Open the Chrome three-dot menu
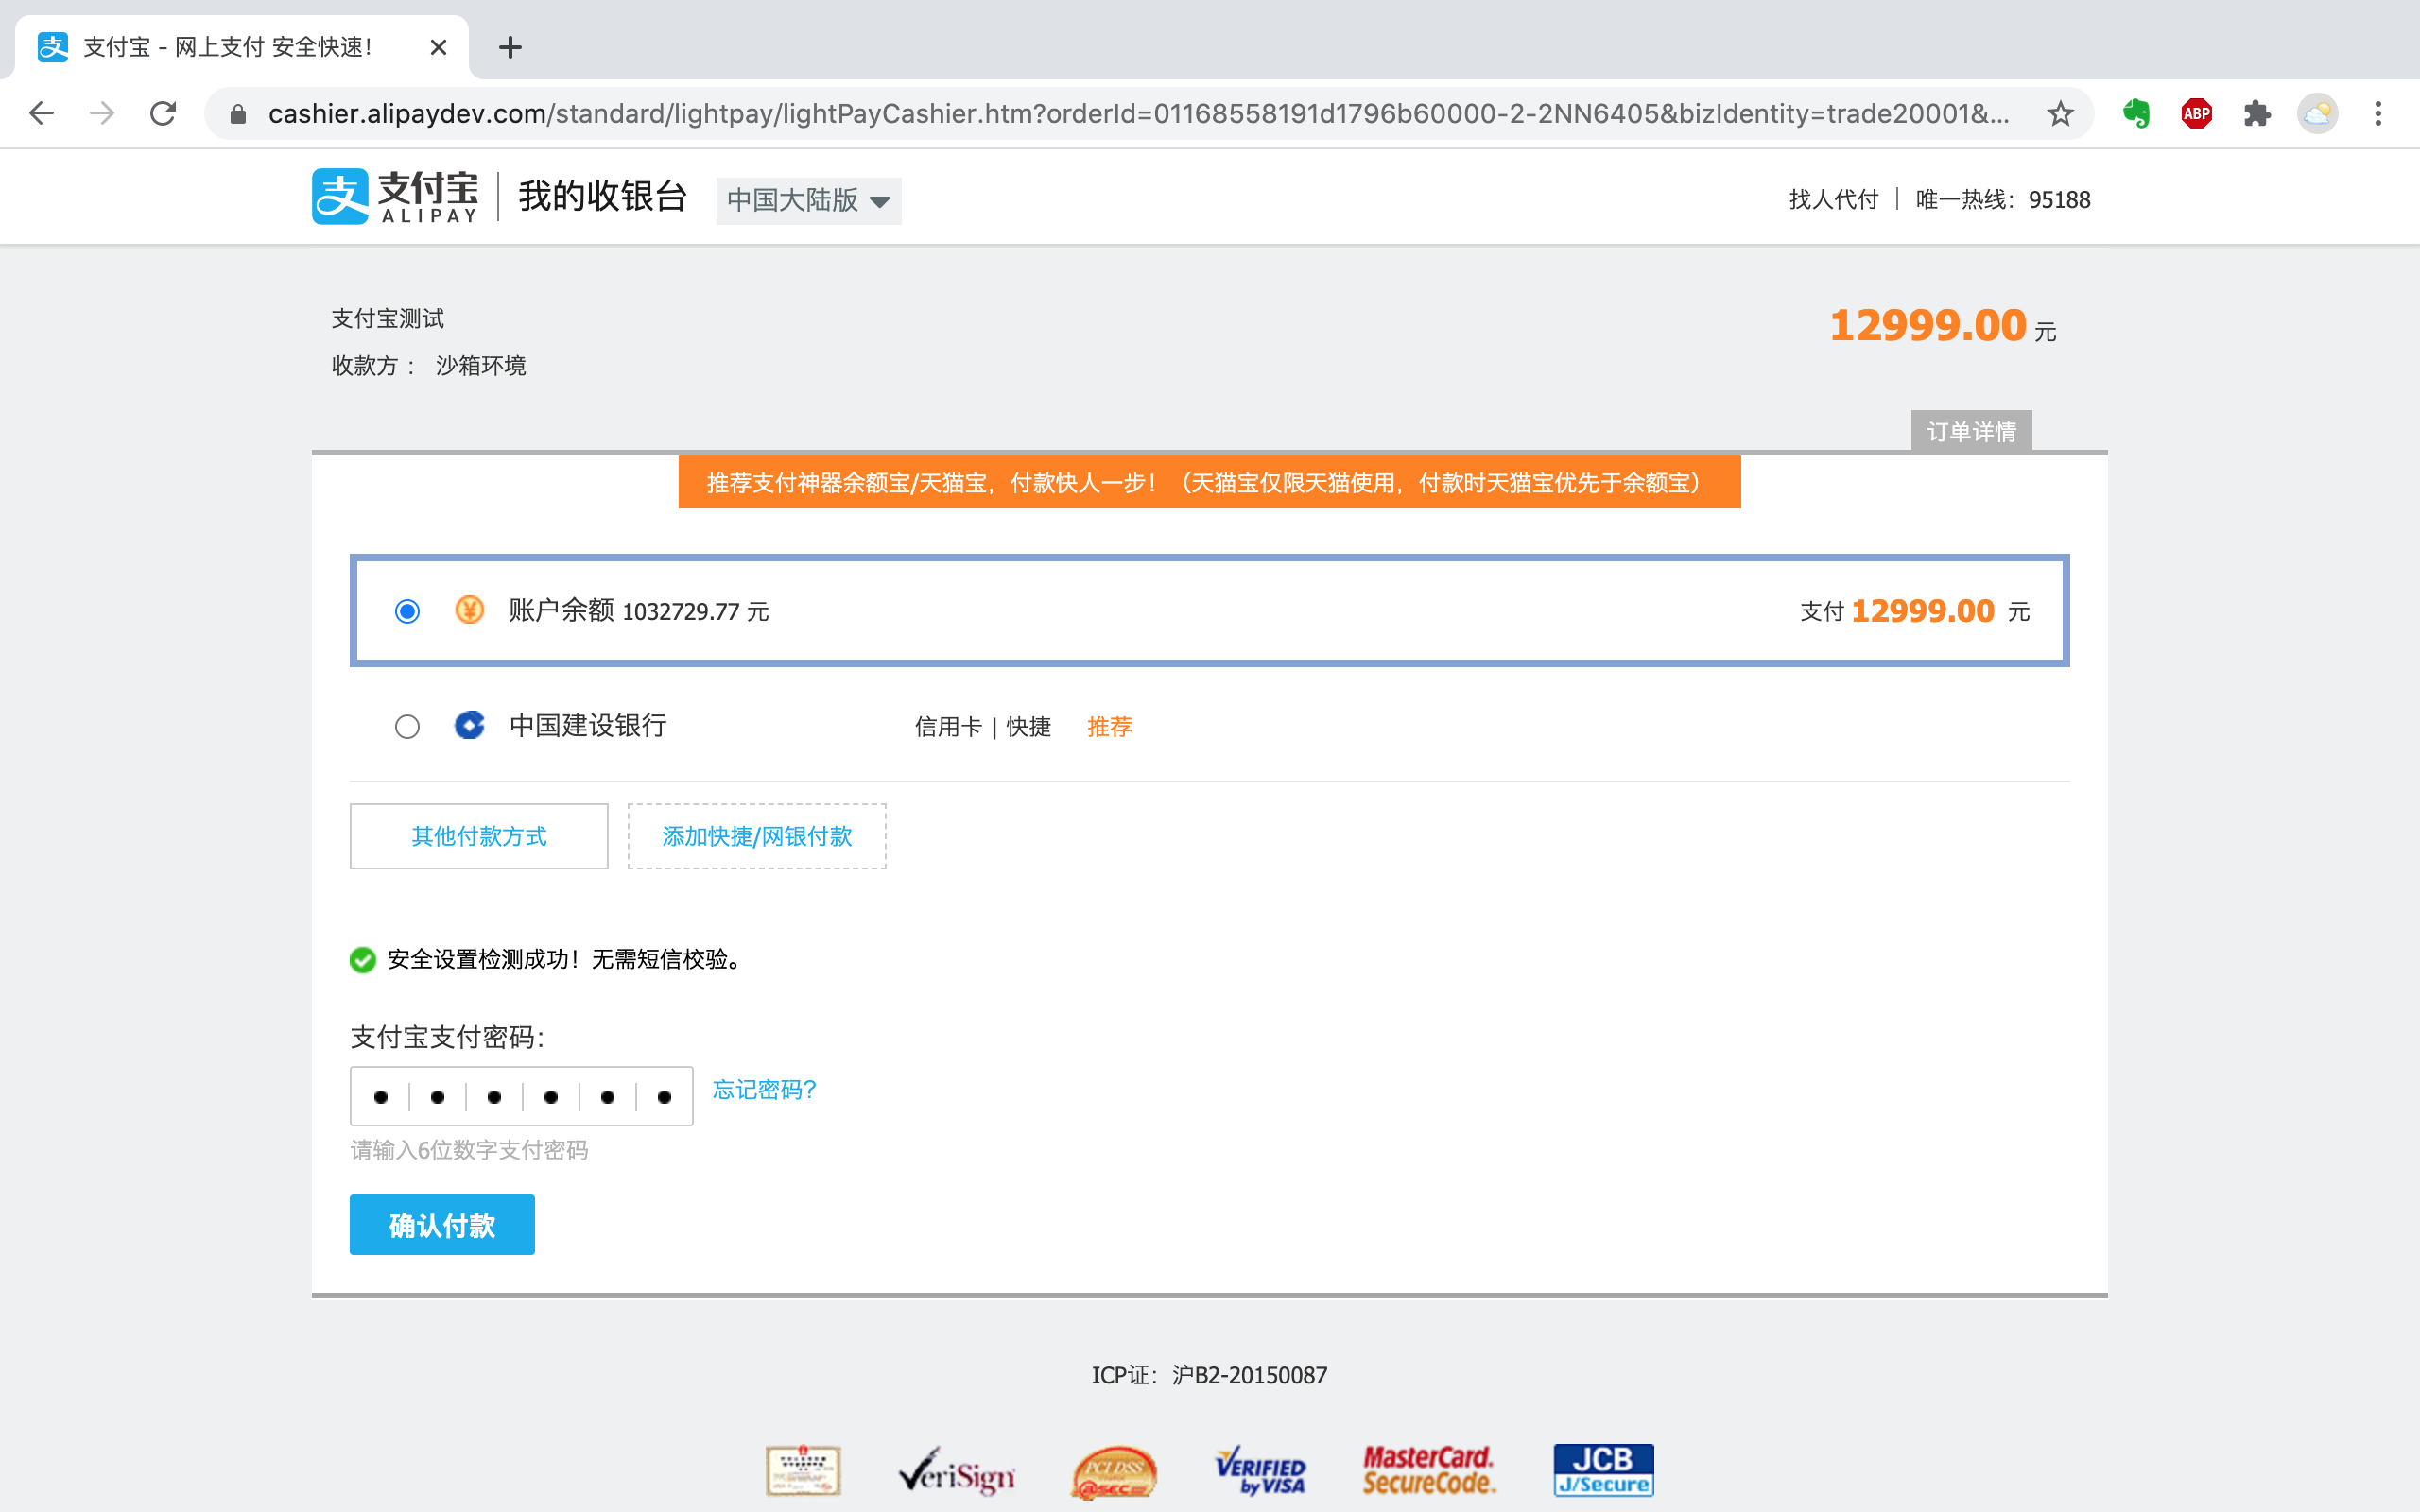Screen dimensions: 2420x1512 (x=2378, y=114)
